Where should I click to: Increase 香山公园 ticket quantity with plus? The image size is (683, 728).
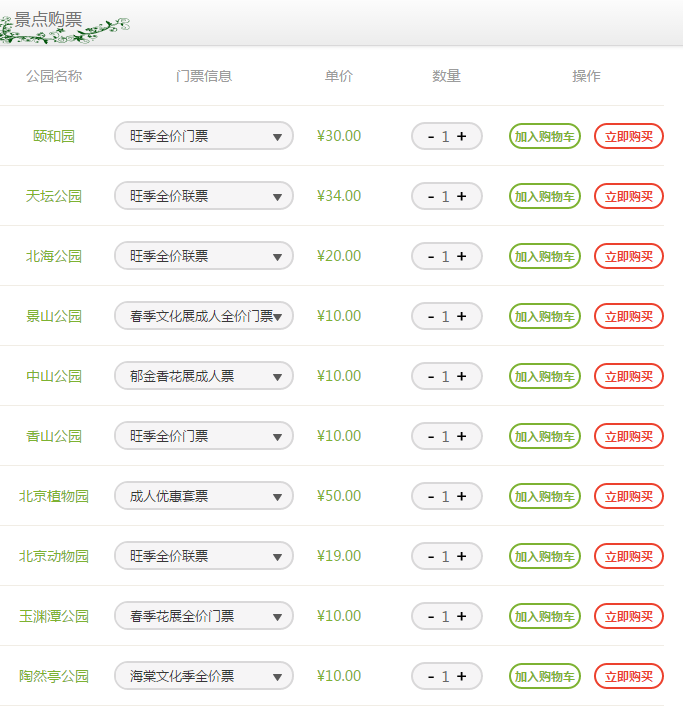462,436
